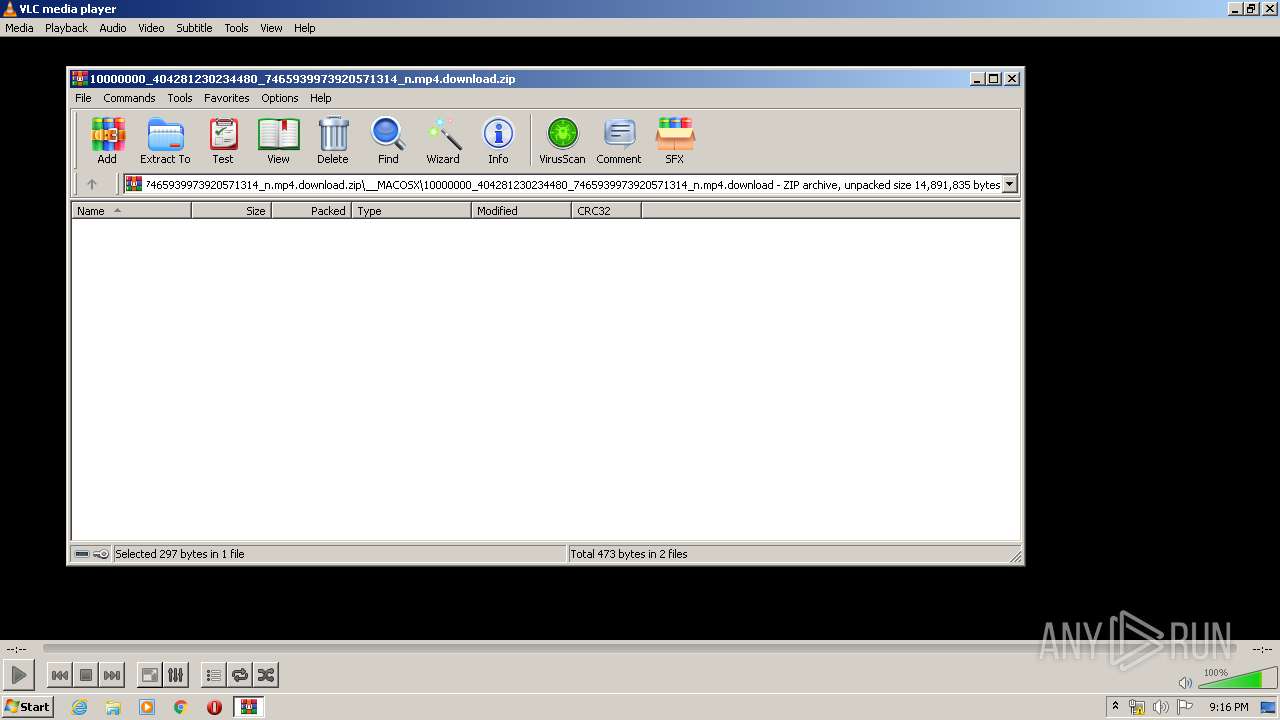The width and height of the screenshot is (1280, 720).
Task: Sort by the CRC32 column header
Action: [x=606, y=211]
